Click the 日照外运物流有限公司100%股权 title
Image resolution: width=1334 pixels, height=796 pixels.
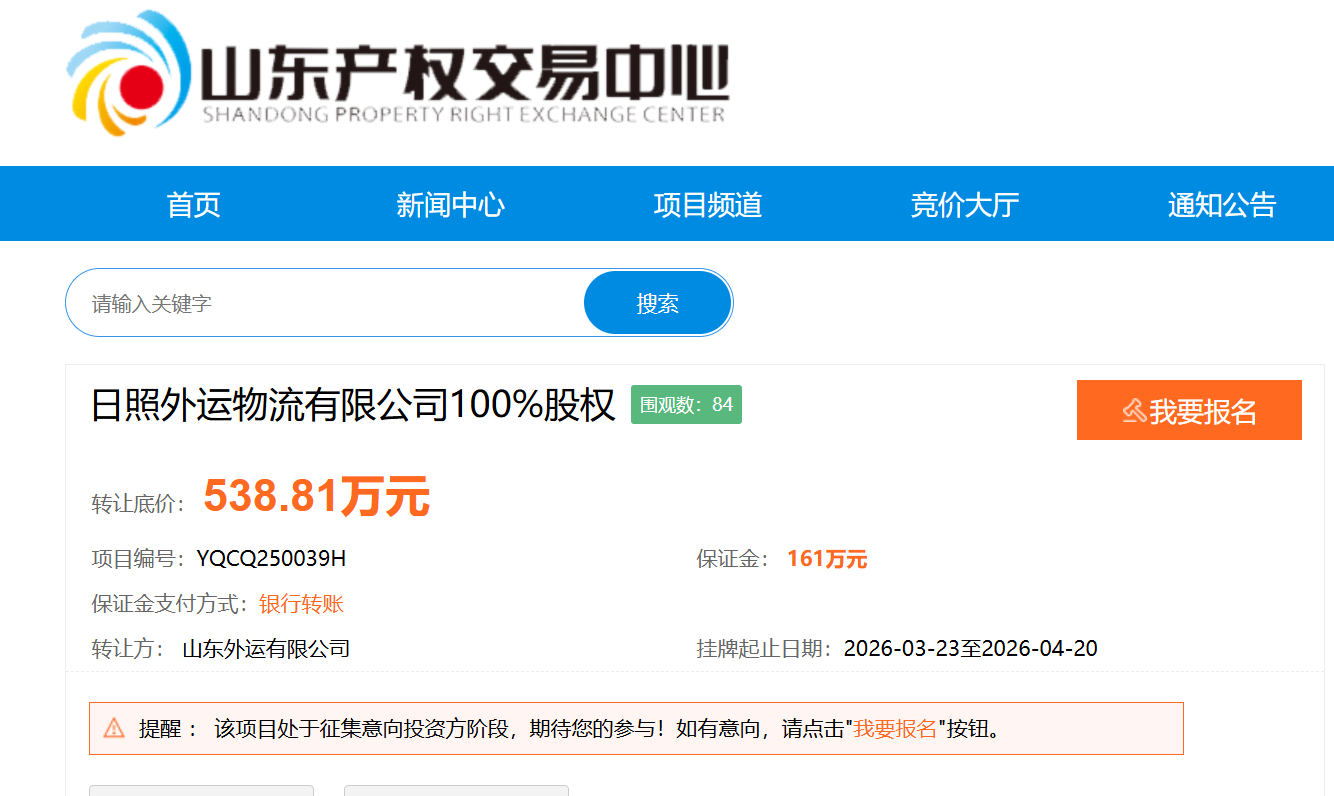[353, 406]
